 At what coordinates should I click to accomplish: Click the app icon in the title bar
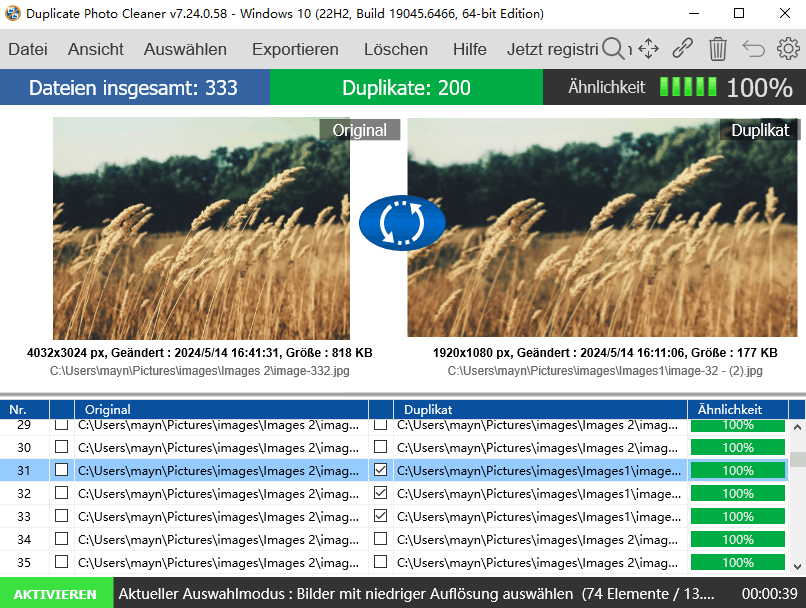tap(13, 14)
